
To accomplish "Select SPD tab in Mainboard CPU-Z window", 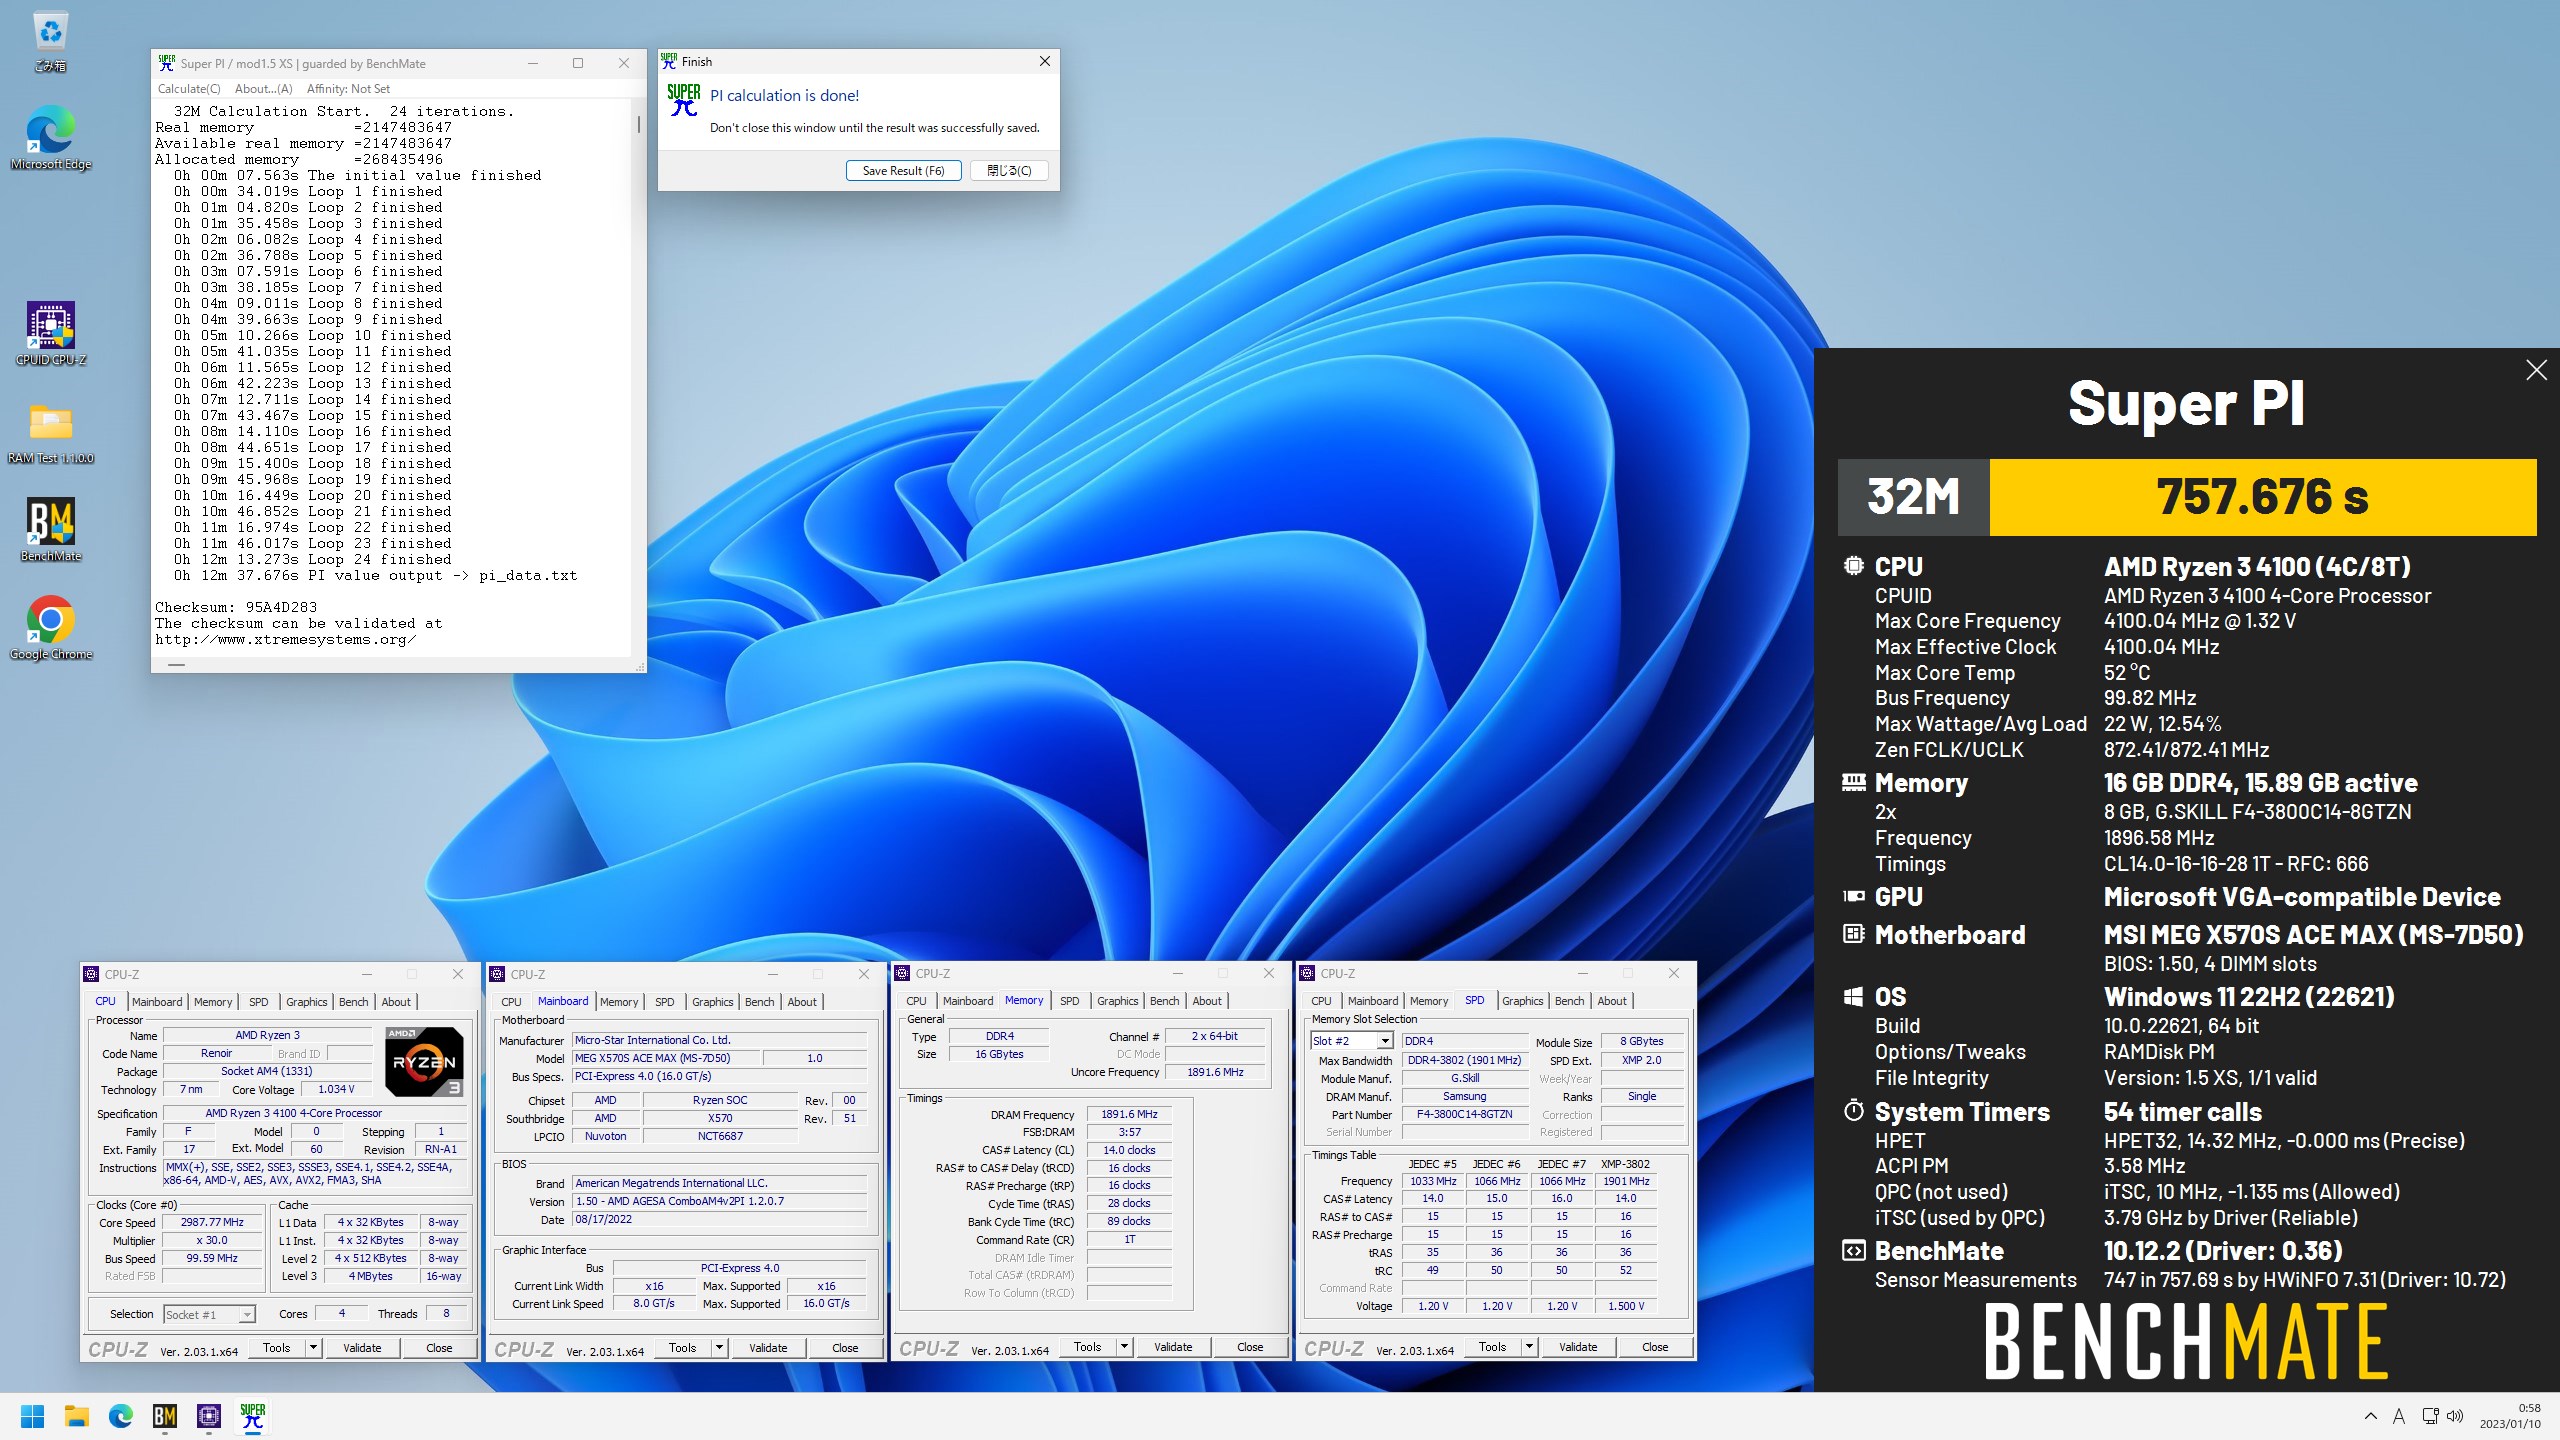I will pyautogui.click(x=665, y=1002).
